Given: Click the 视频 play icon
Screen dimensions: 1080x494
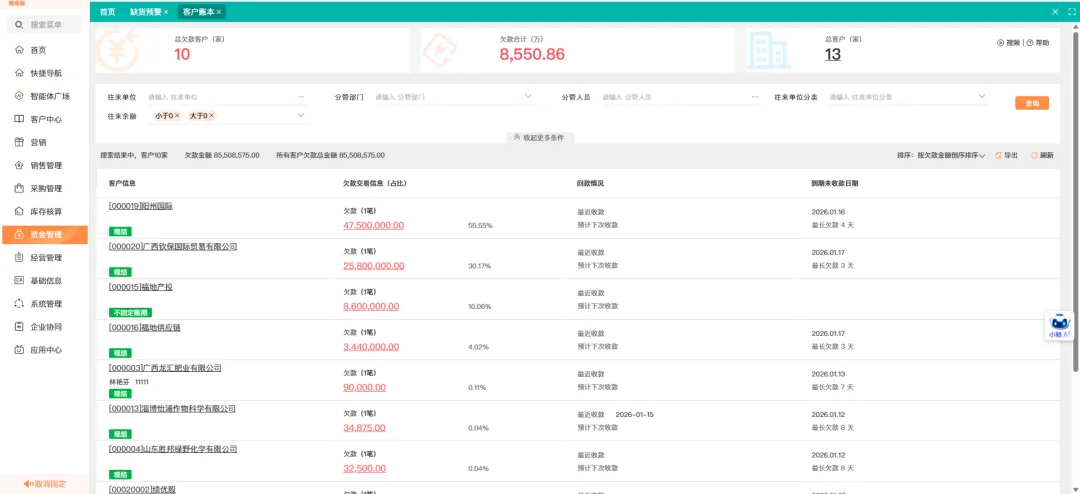Looking at the screenshot, I should point(1000,43).
